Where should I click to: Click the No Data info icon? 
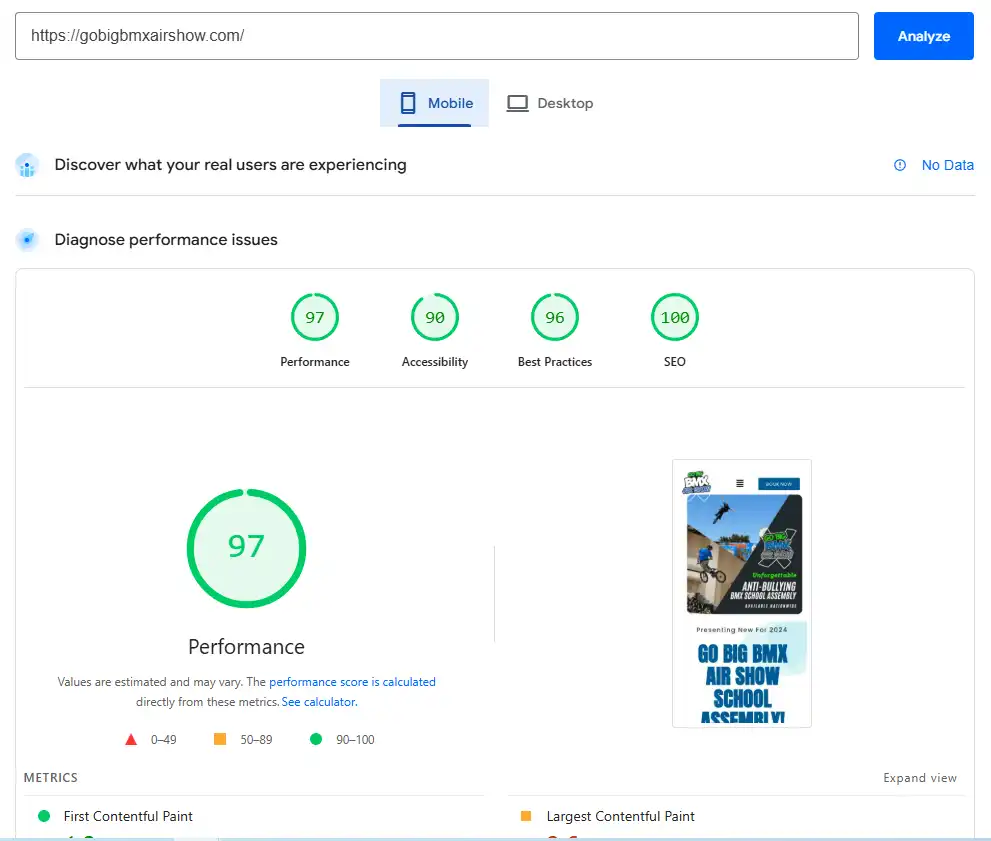900,165
